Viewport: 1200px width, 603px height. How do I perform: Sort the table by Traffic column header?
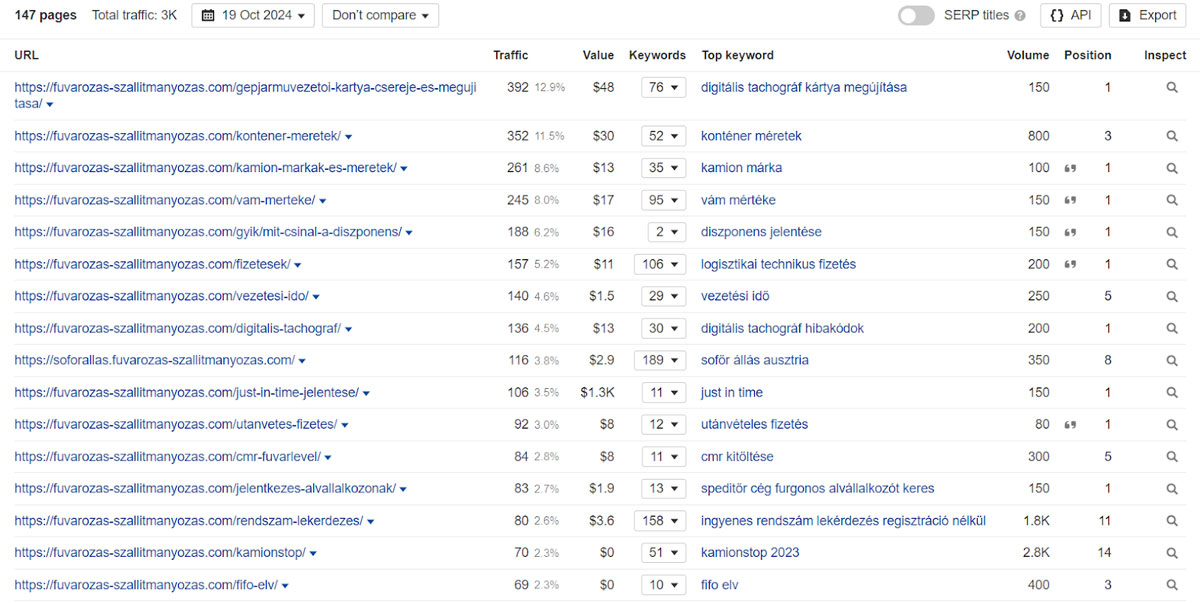(511, 55)
